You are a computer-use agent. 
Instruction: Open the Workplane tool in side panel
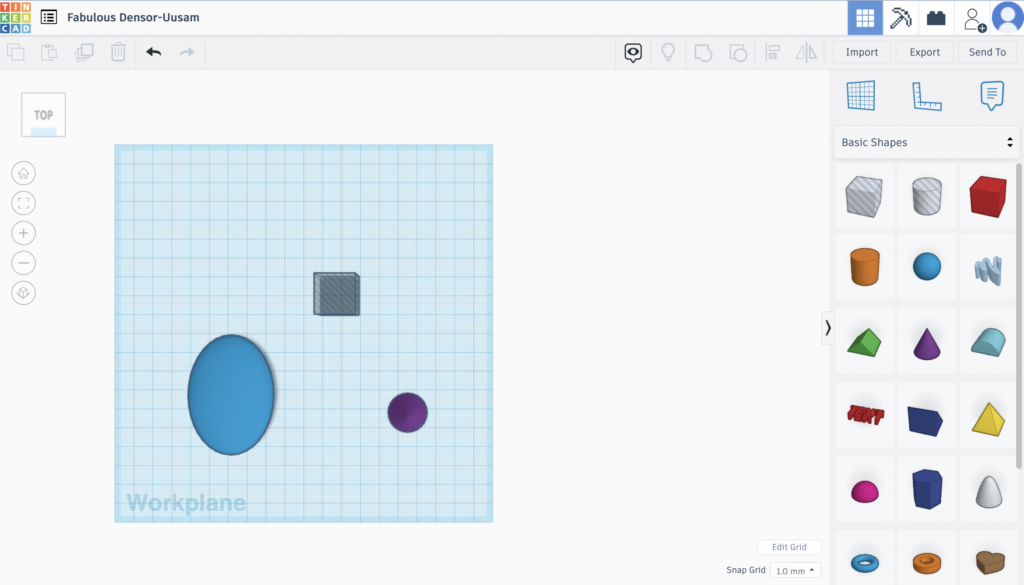pyautogui.click(x=861, y=96)
